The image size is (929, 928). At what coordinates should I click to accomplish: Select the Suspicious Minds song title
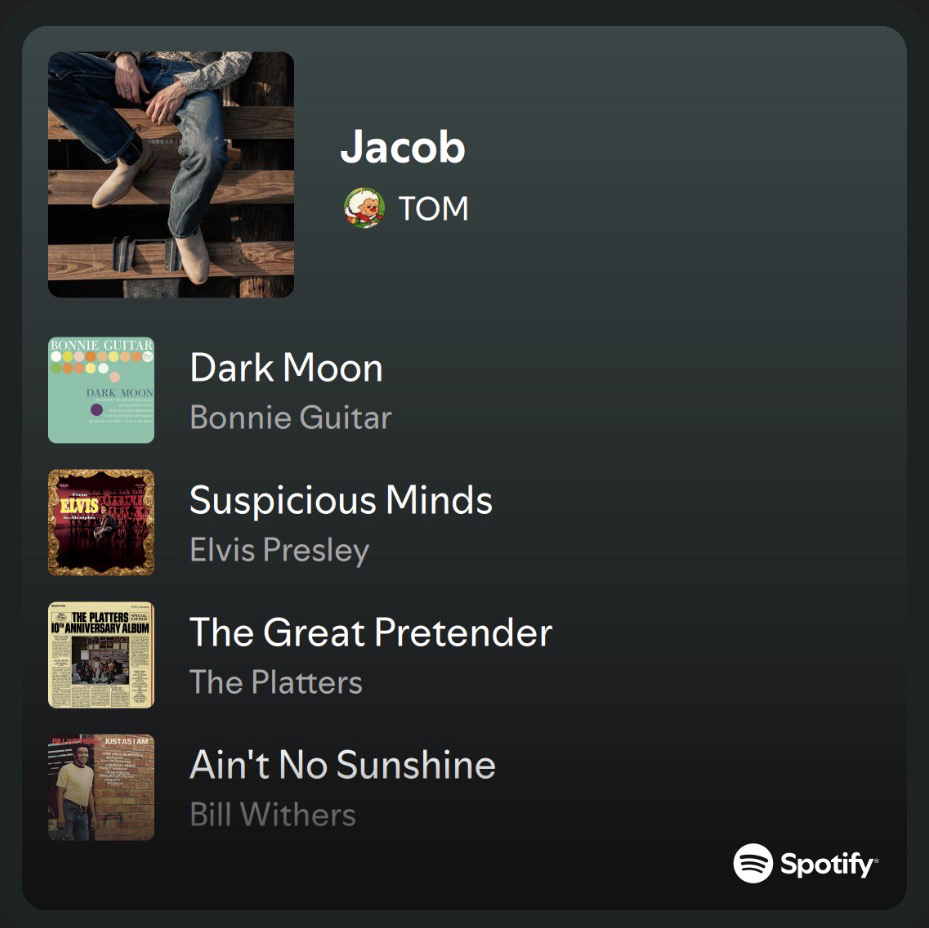(x=341, y=500)
